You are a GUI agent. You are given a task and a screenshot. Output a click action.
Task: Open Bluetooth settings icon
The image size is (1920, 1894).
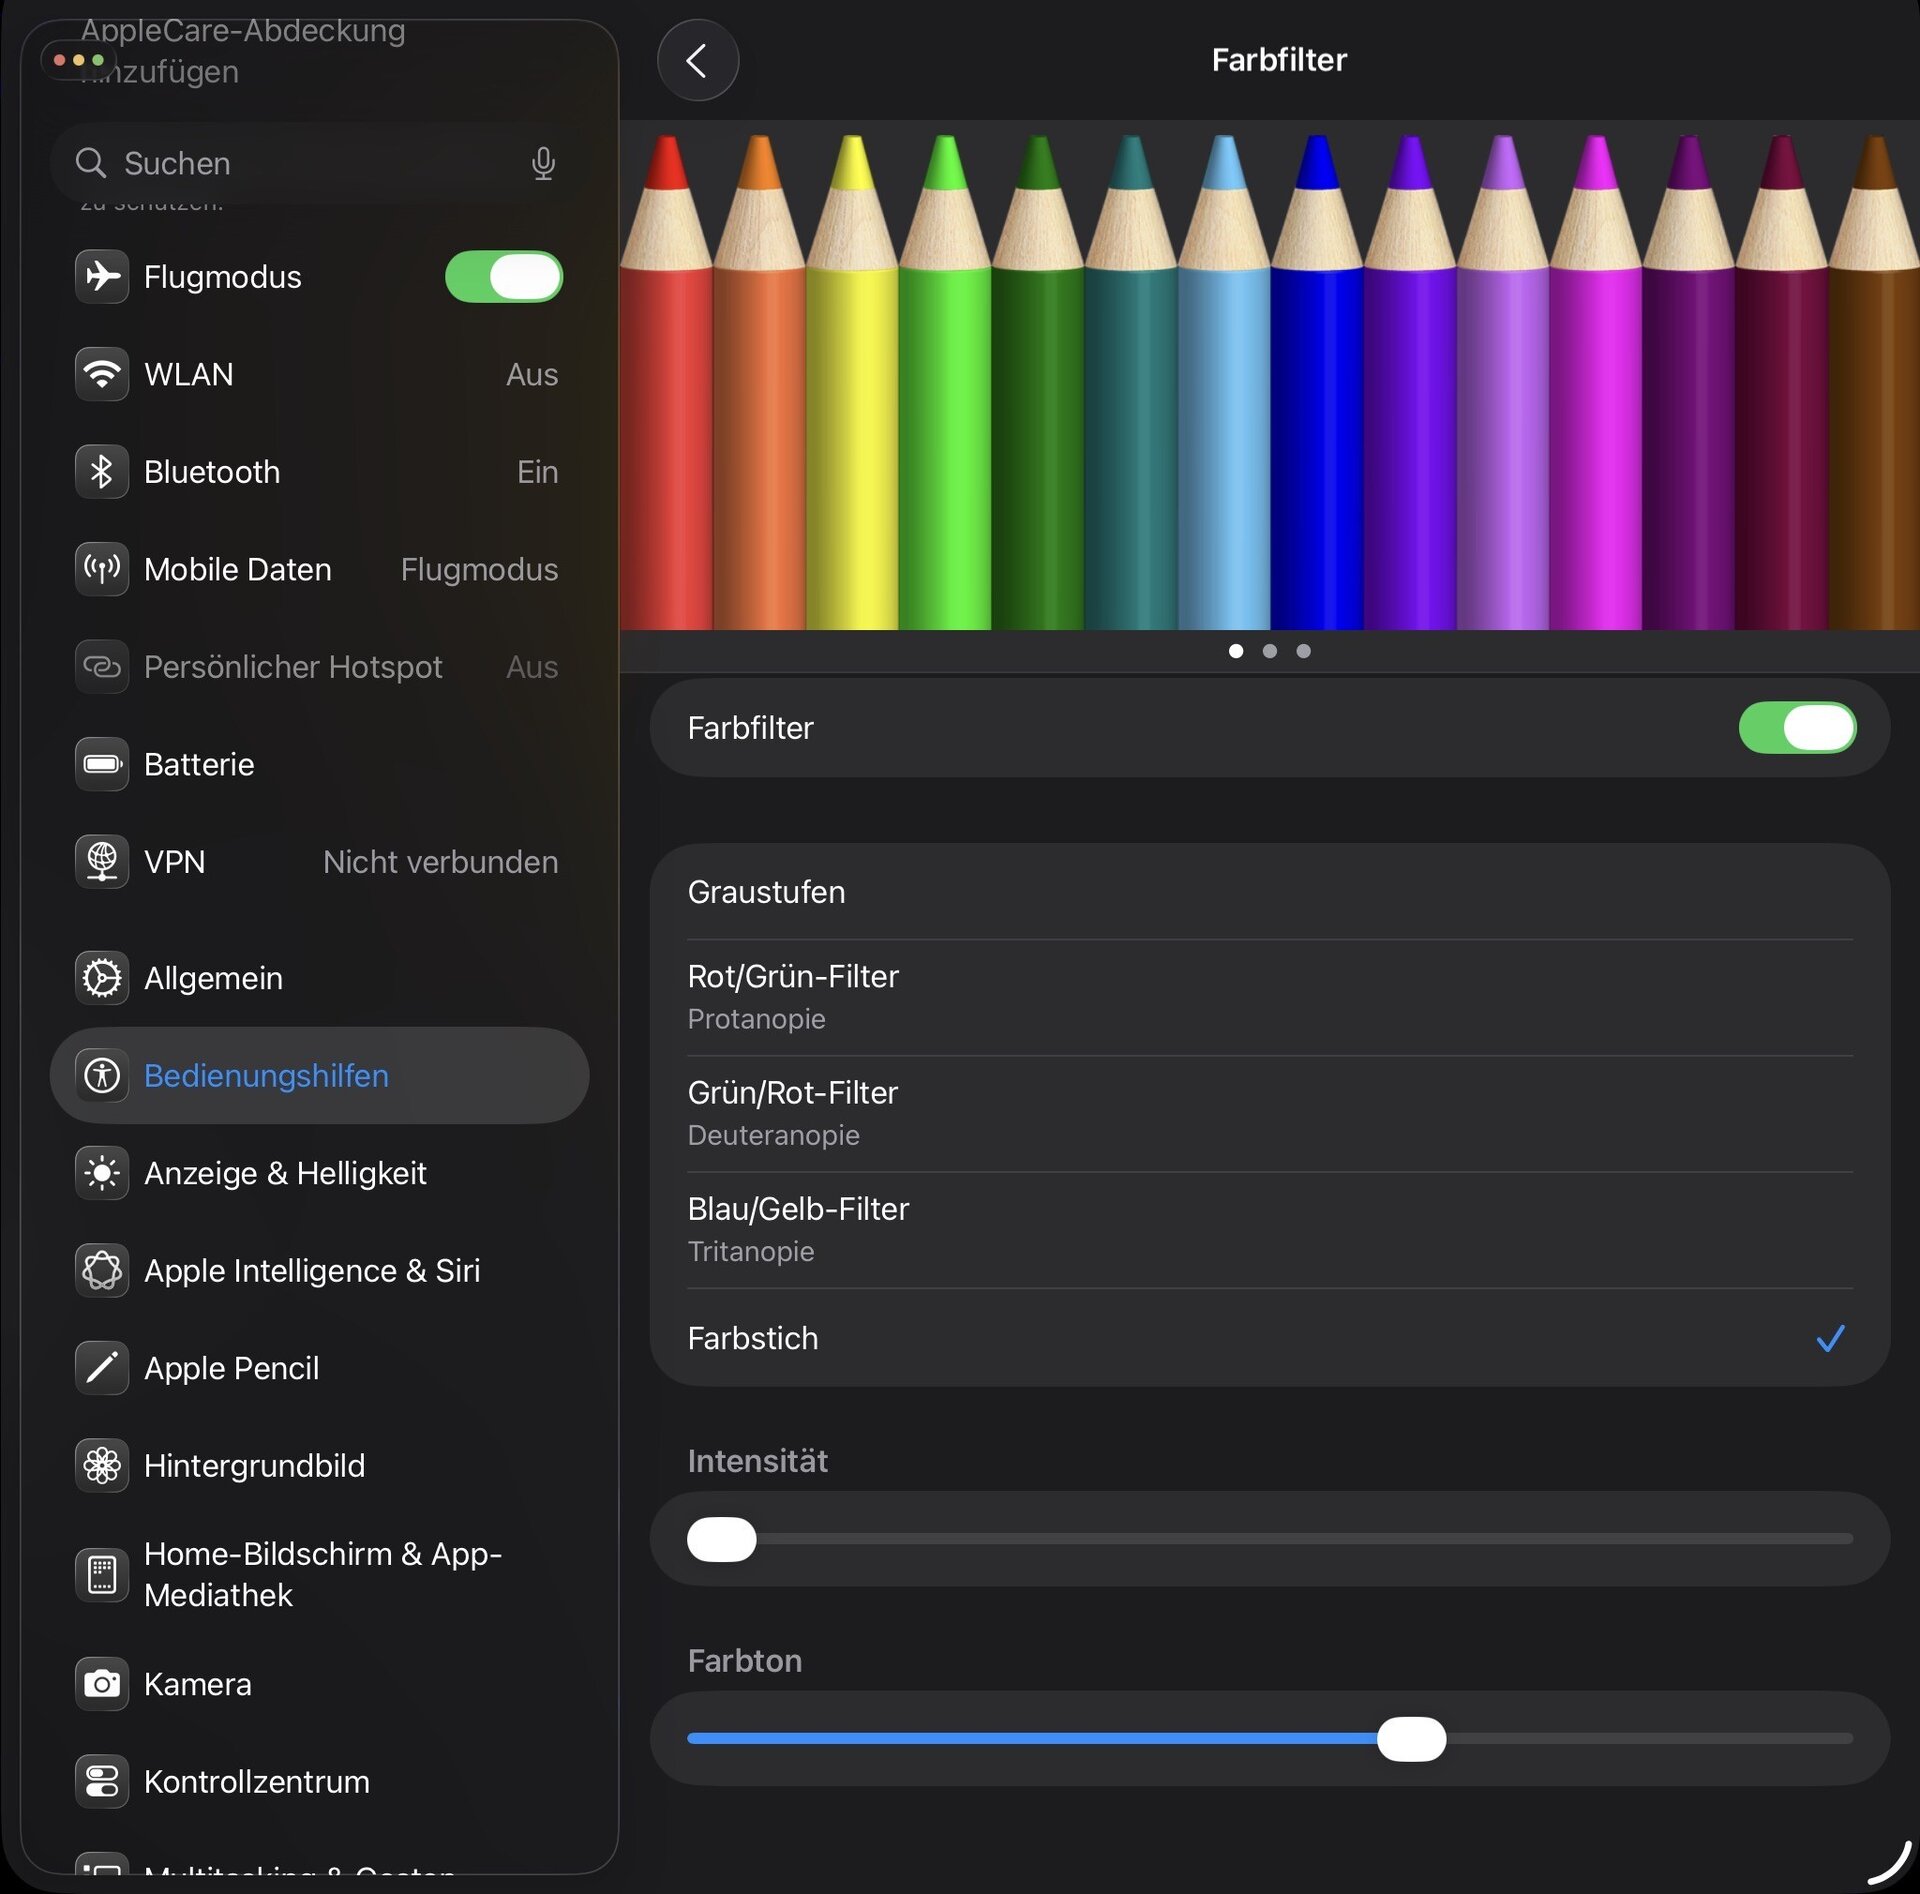click(x=102, y=472)
